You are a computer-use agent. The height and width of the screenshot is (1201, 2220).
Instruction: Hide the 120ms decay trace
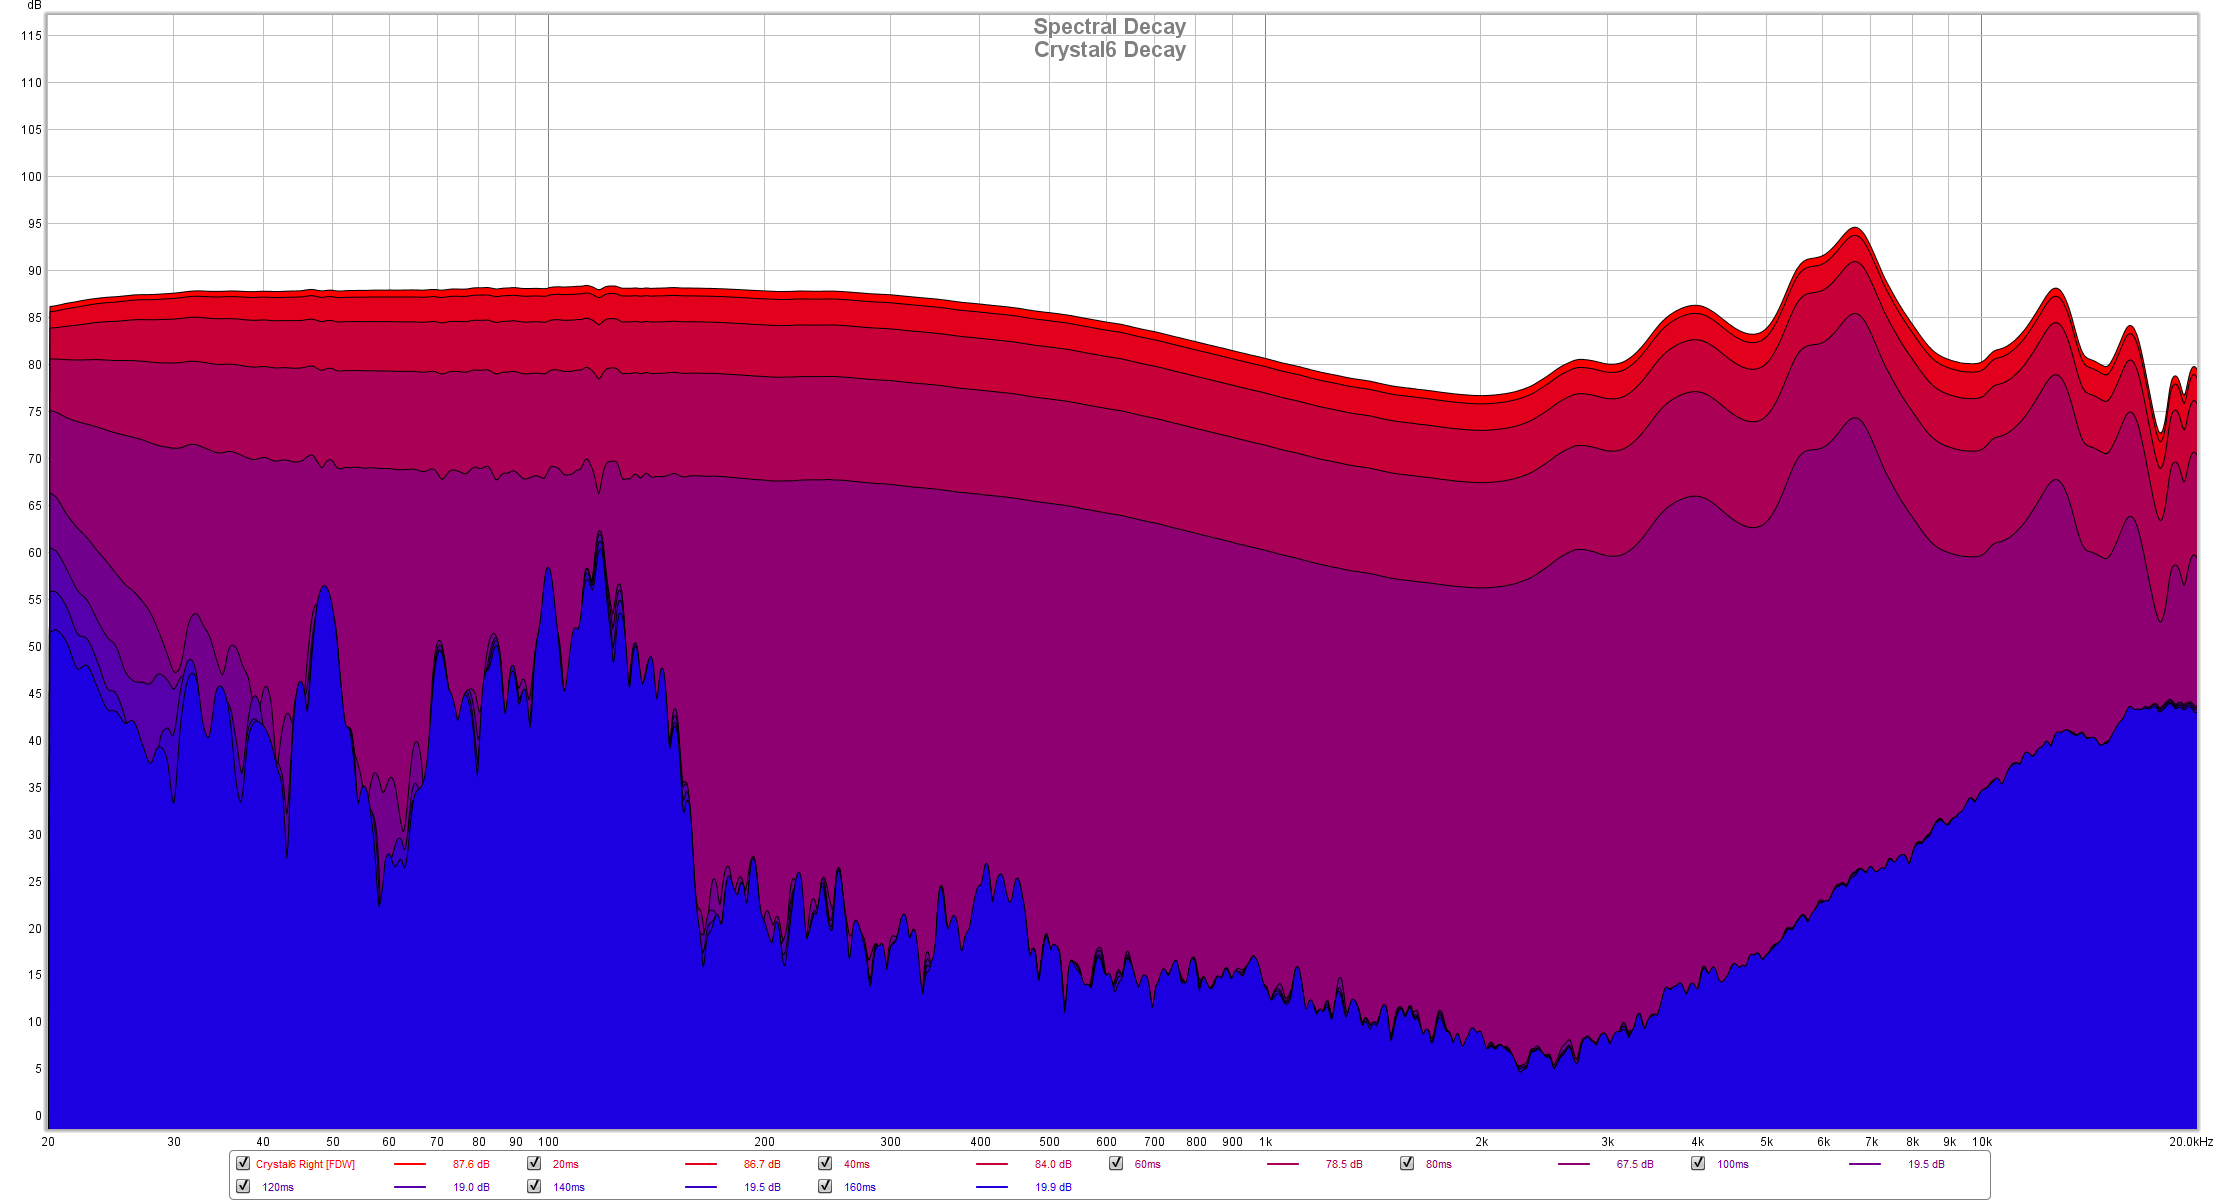(x=243, y=1186)
